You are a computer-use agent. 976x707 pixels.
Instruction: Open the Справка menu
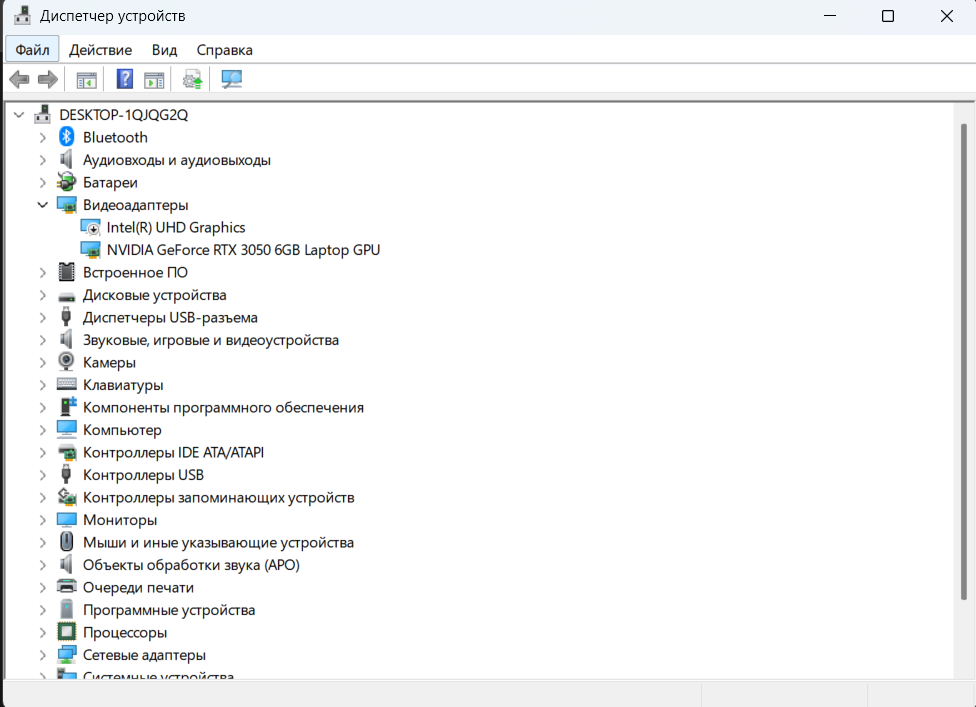[x=225, y=50]
